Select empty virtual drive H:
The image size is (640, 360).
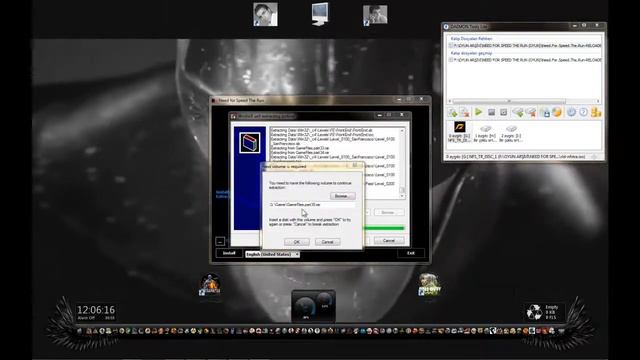click(485, 133)
